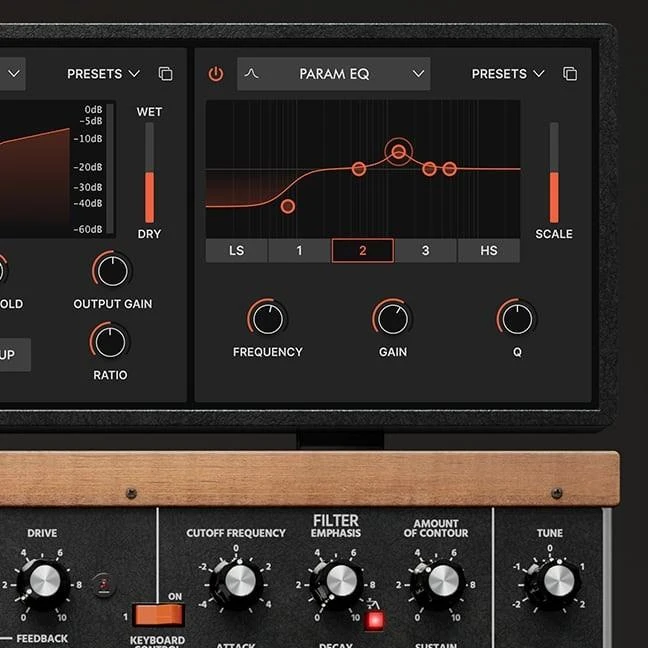The height and width of the screenshot is (648, 648).
Task: Click the compressor gain reduction graph
Action: click(x=35, y=169)
